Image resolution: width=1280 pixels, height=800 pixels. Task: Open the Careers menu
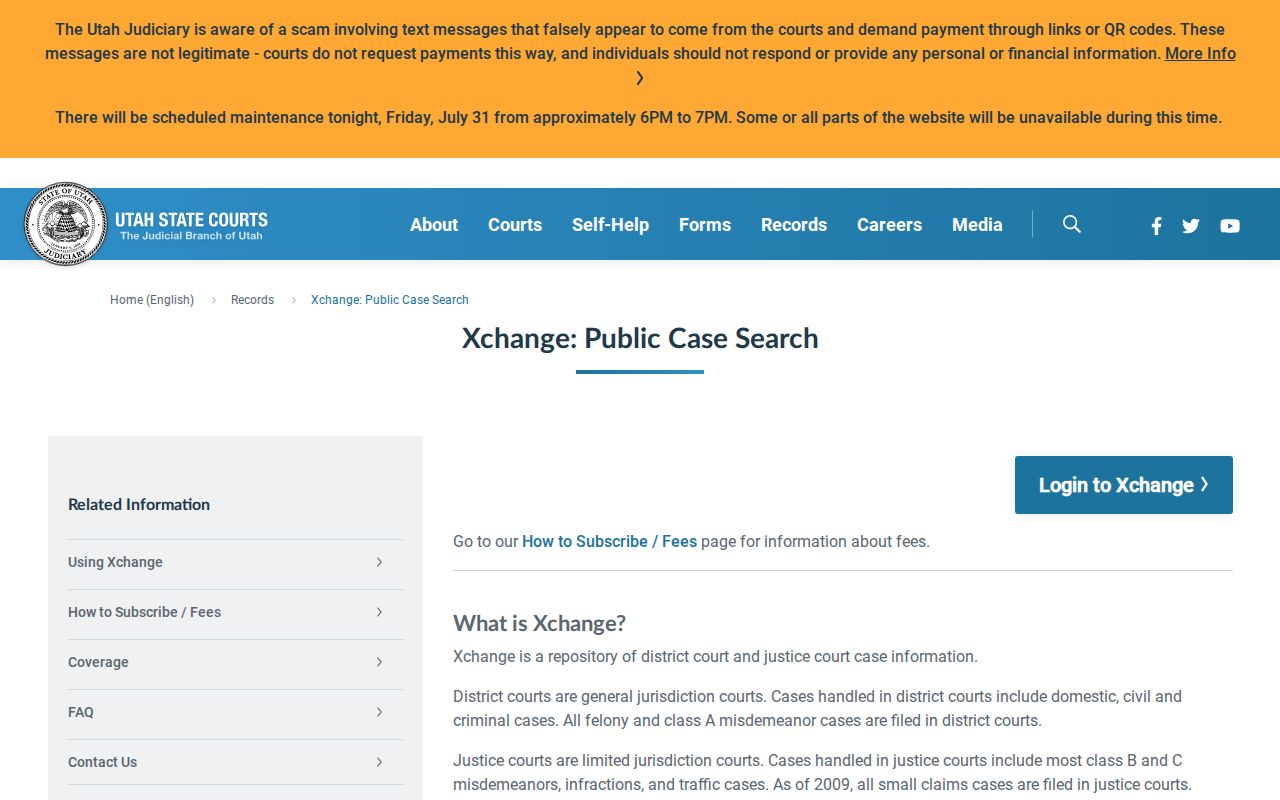point(889,225)
